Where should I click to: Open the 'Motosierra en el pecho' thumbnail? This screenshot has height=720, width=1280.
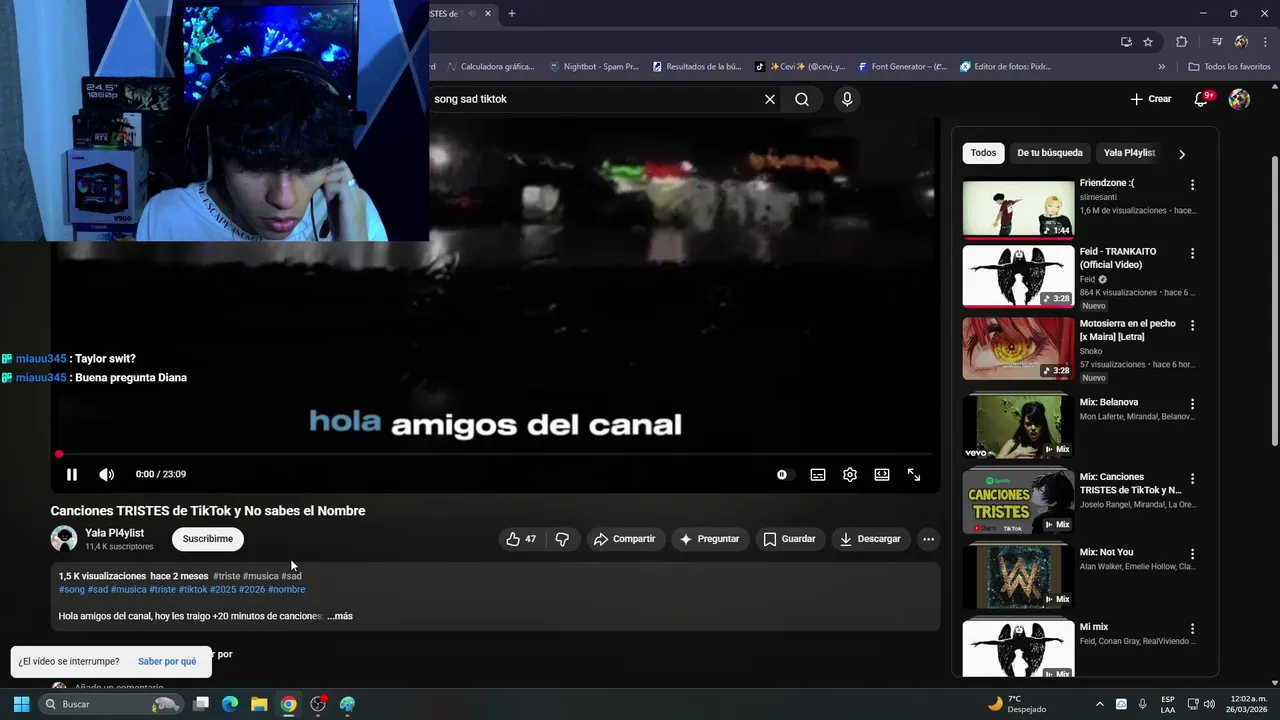click(1018, 348)
